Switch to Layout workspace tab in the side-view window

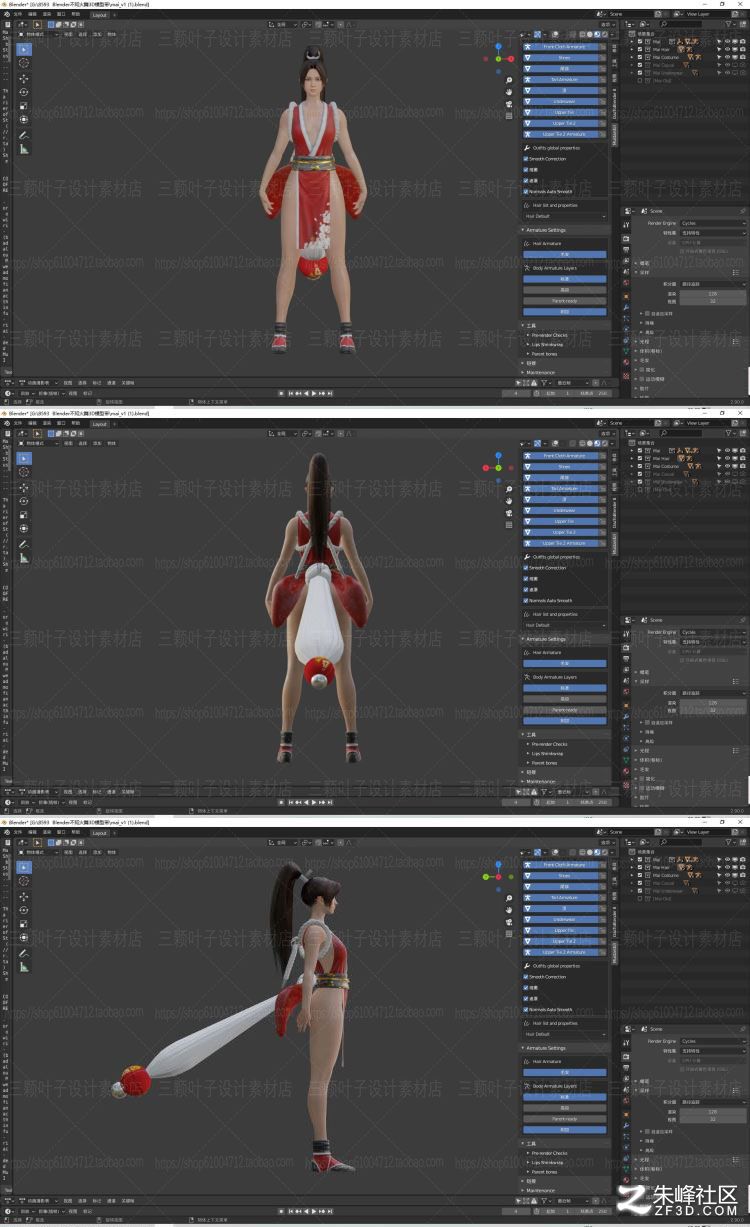(x=100, y=832)
